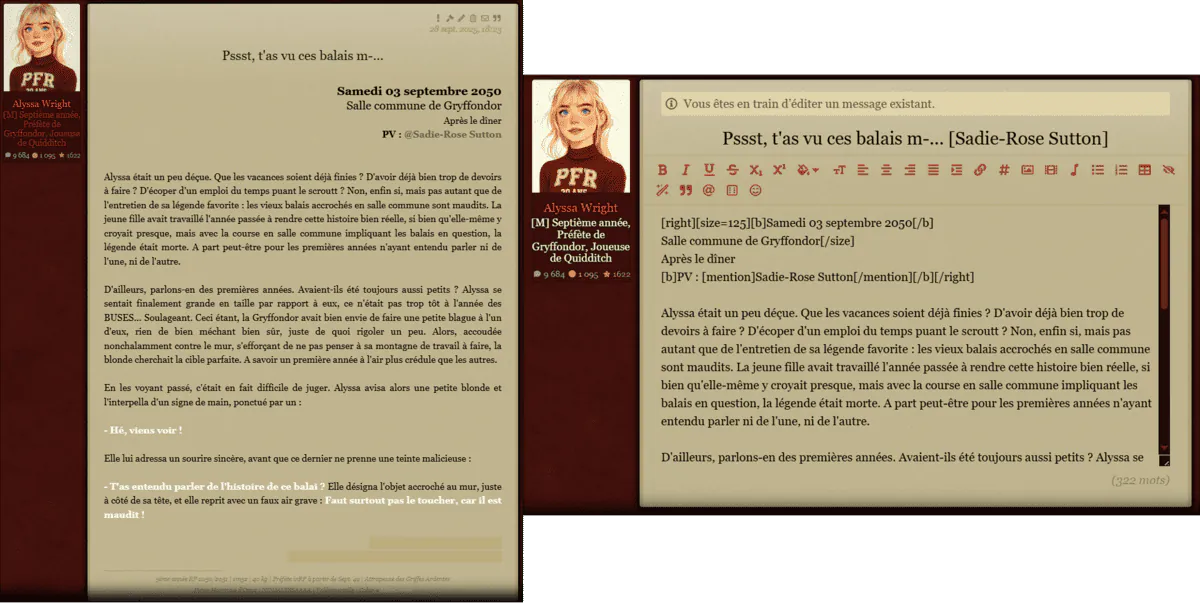Insert a quote block from editor toolbar
The height and width of the screenshot is (603, 1200).
(686, 190)
